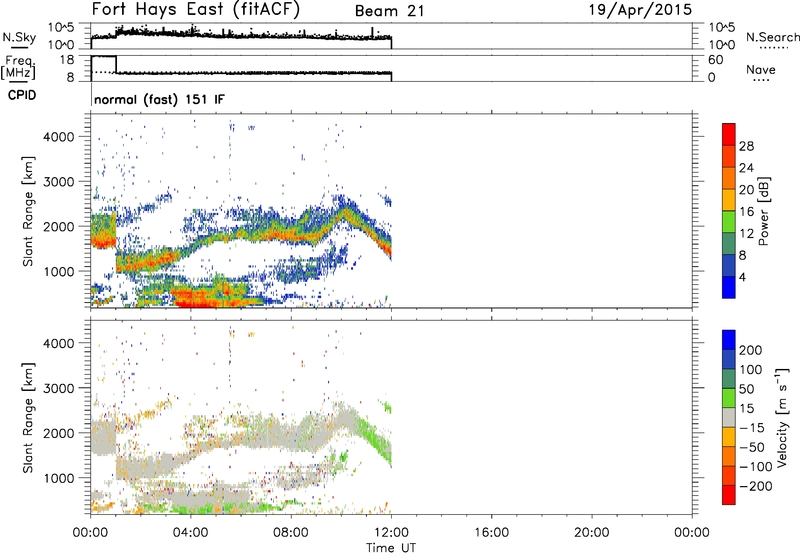Click the power panel 'Slant Range [km]' label
Viewport: 800px width, 554px height.
[28, 211]
